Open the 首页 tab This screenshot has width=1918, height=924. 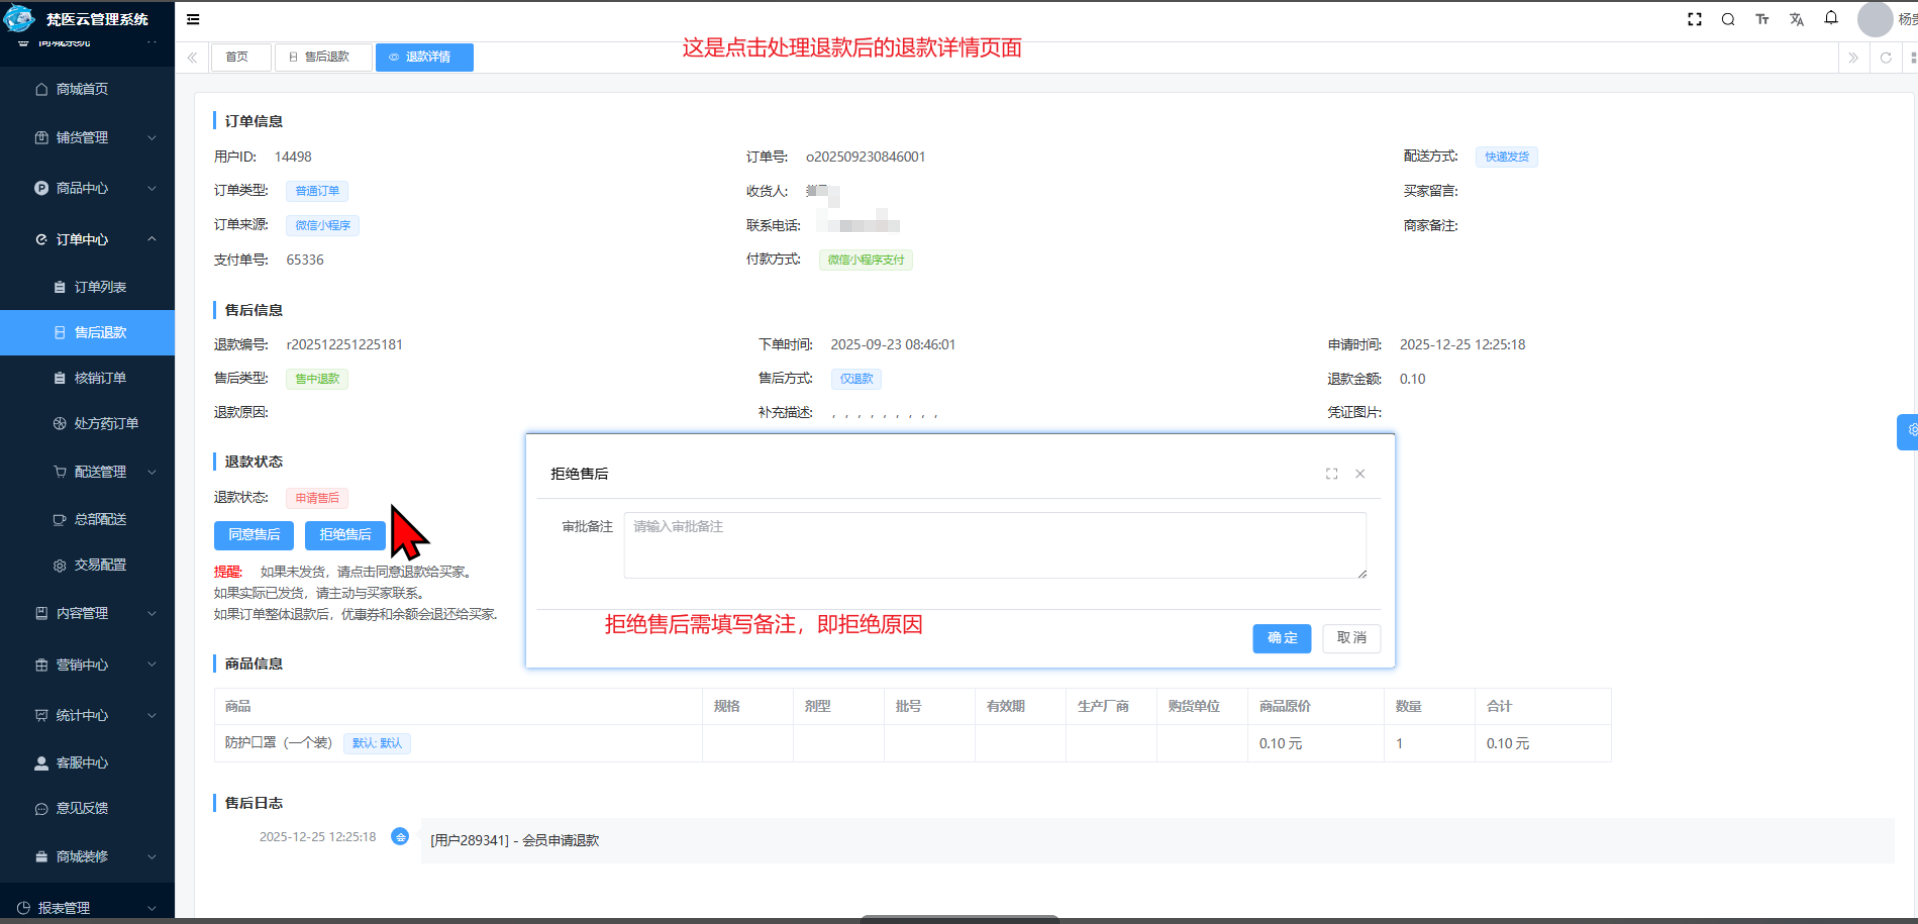(x=240, y=57)
